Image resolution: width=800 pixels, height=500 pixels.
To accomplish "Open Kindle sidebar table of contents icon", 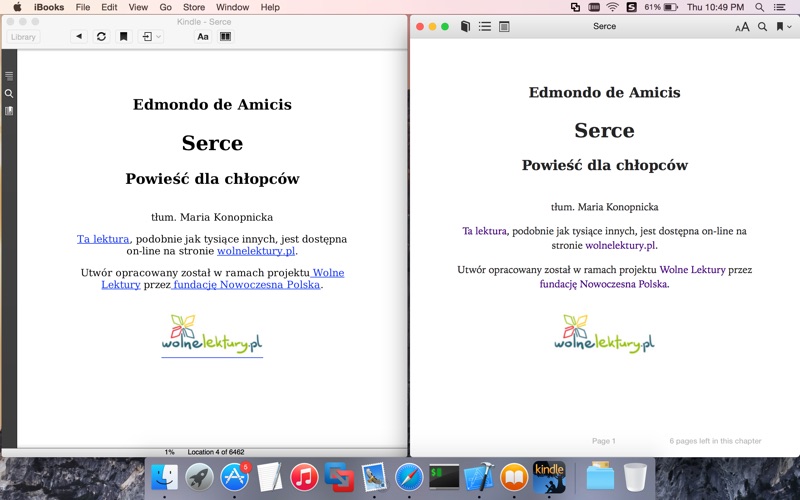I will (9, 76).
